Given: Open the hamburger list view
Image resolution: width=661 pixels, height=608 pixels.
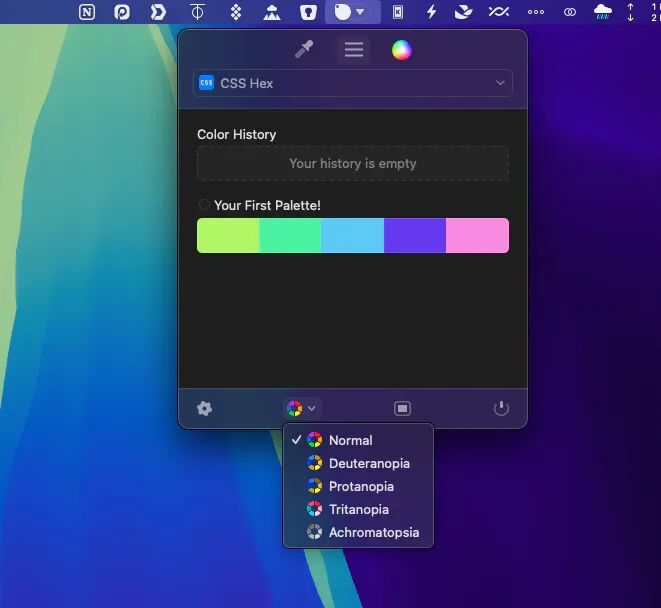Looking at the screenshot, I should pyautogui.click(x=353, y=50).
